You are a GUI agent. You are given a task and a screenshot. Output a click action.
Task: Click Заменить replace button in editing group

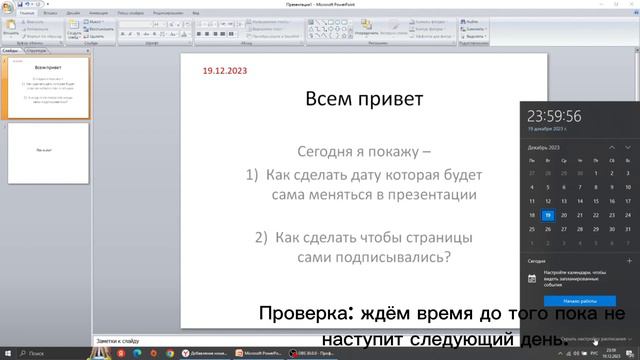point(473,29)
